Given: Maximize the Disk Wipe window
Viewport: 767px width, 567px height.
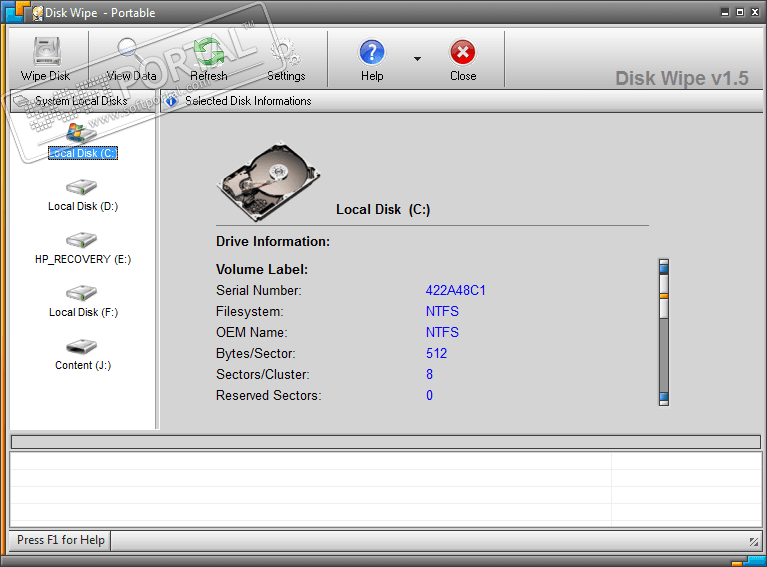Looking at the screenshot, I should [x=740, y=12].
